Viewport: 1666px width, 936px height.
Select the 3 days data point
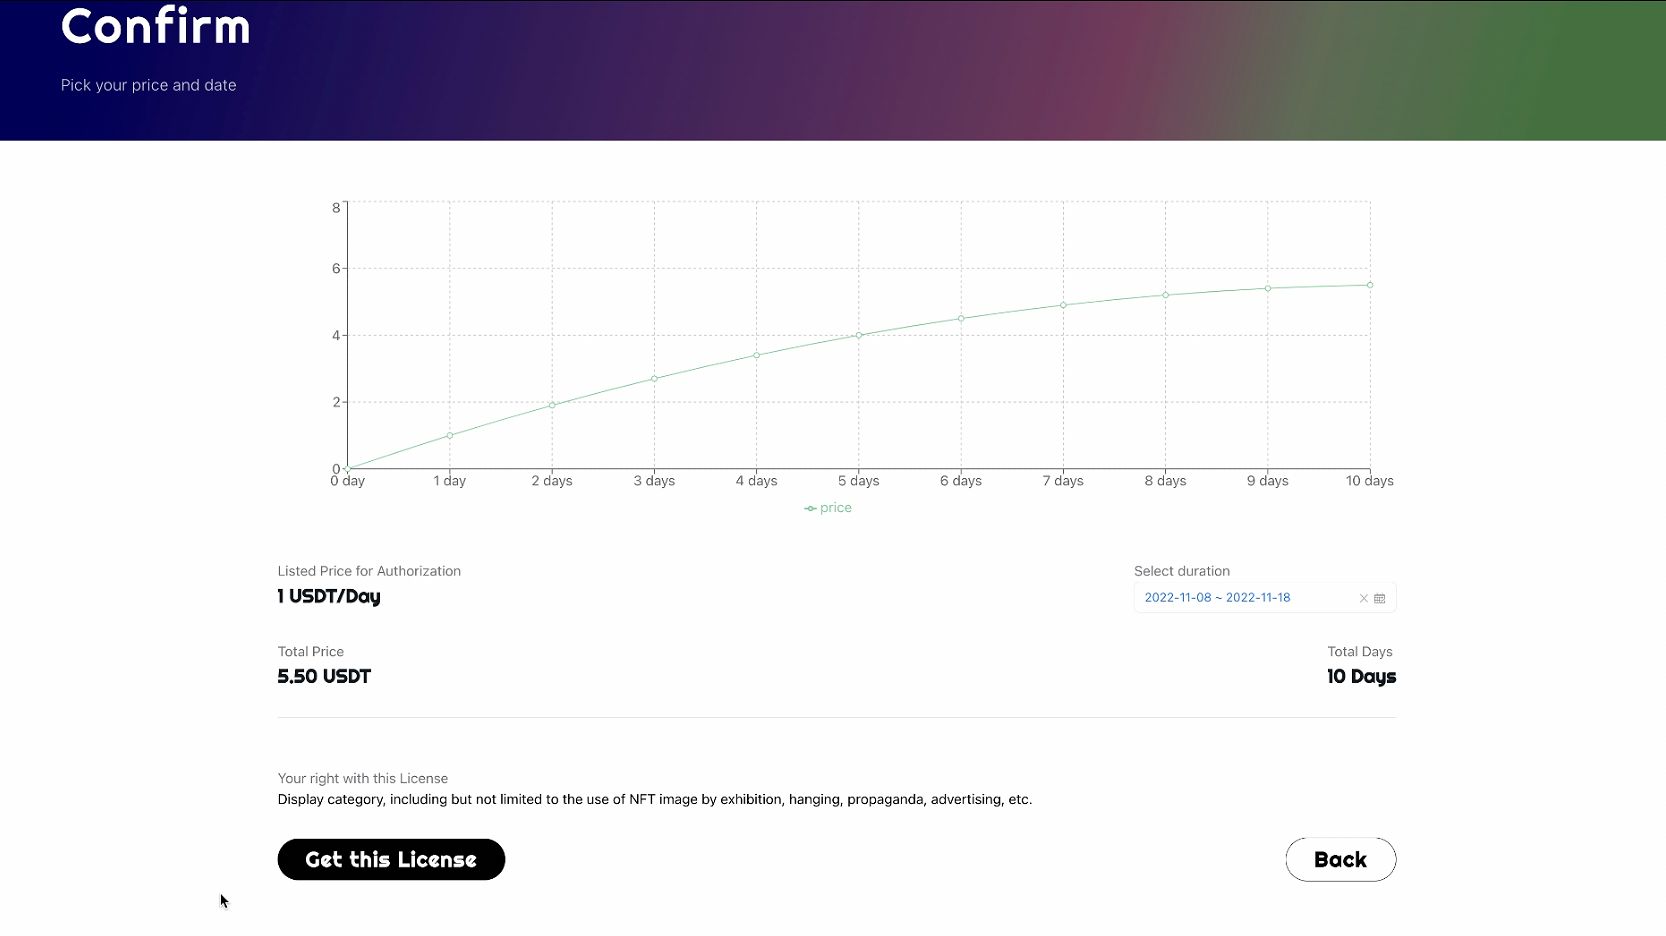click(x=654, y=378)
